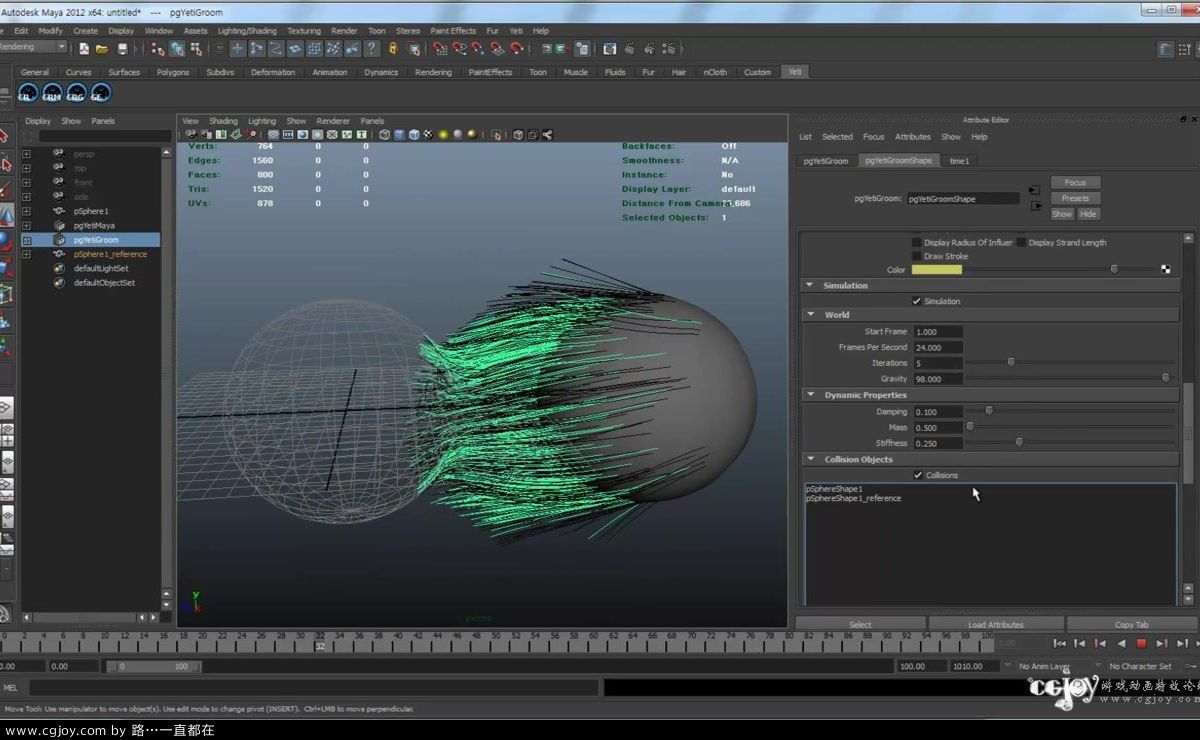Expand the pgYetiGroom node in Outliner
The height and width of the screenshot is (740, 1200).
(27, 240)
